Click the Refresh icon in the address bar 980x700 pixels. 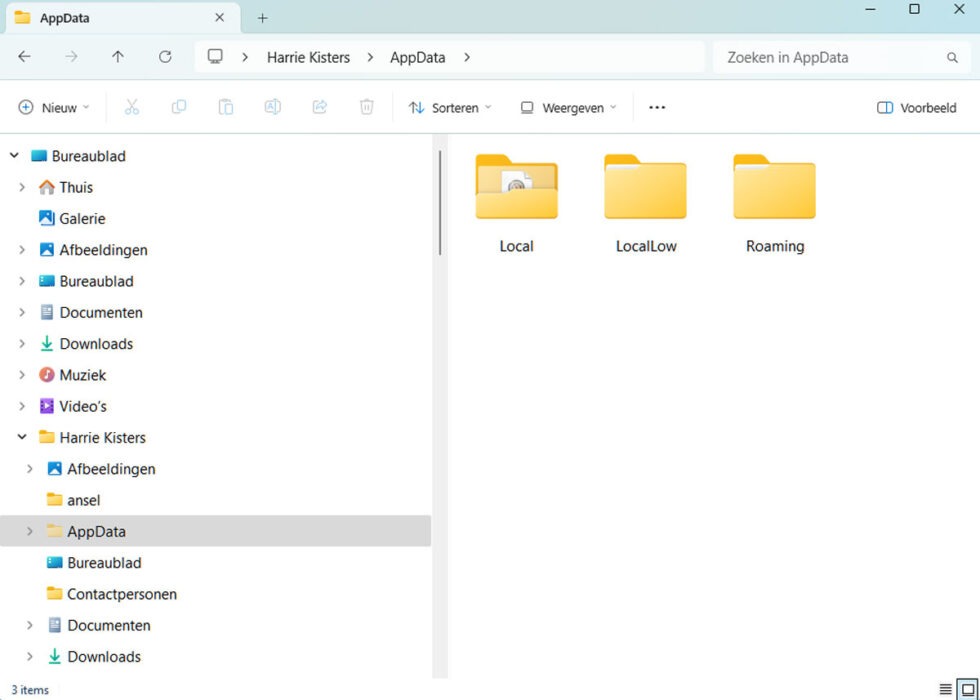pyautogui.click(x=165, y=57)
